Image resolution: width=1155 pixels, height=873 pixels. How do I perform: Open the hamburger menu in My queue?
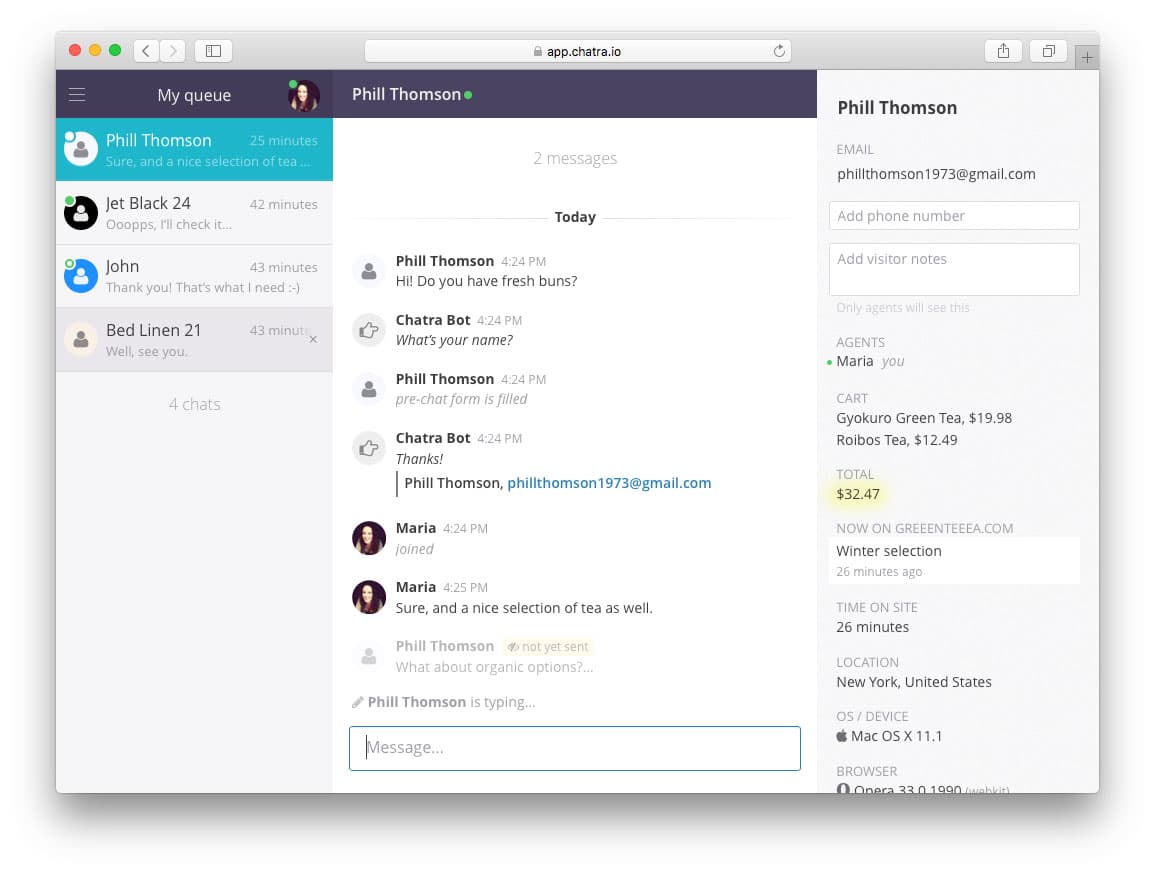[77, 95]
